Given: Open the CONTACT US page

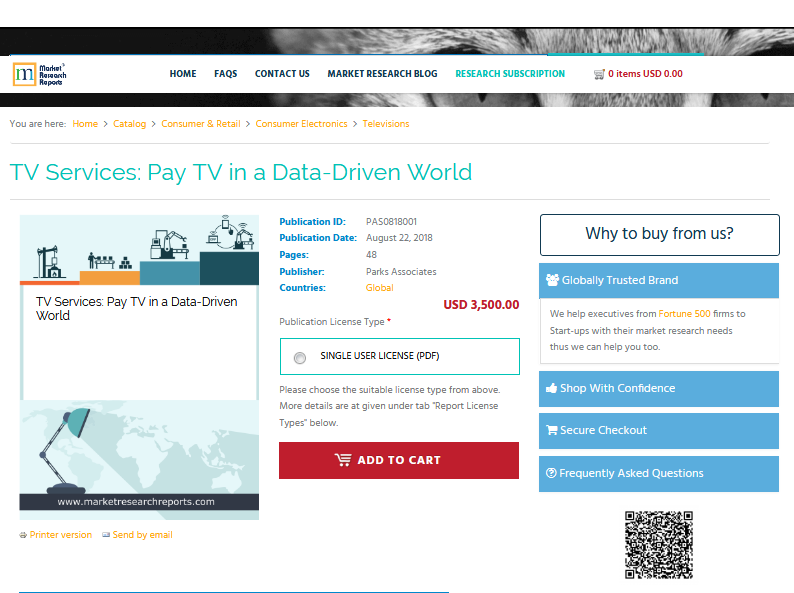Looking at the screenshot, I should [282, 74].
